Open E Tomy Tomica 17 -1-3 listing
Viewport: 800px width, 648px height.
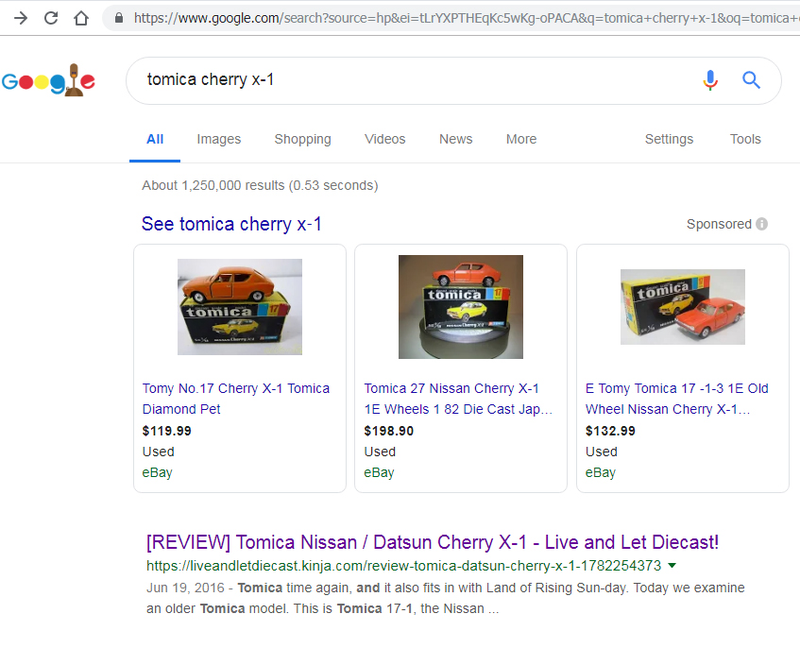(677, 398)
